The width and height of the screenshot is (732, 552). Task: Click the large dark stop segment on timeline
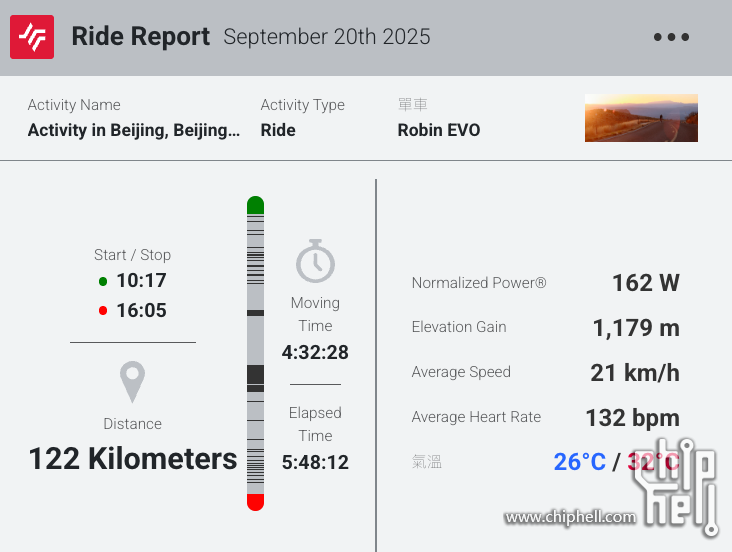click(x=255, y=375)
